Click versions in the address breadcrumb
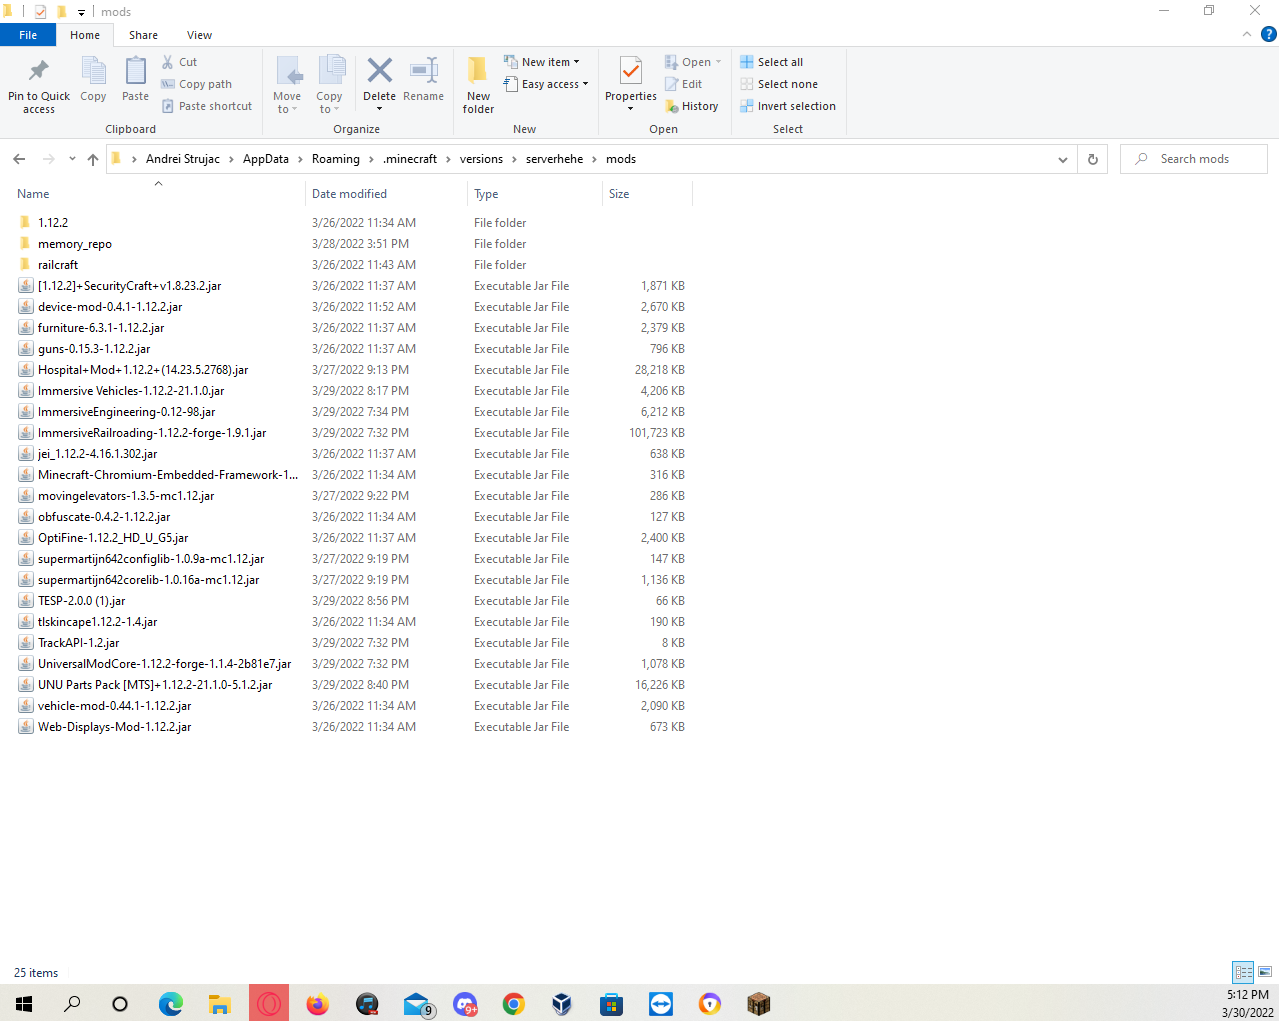1279x1021 pixels. [481, 159]
